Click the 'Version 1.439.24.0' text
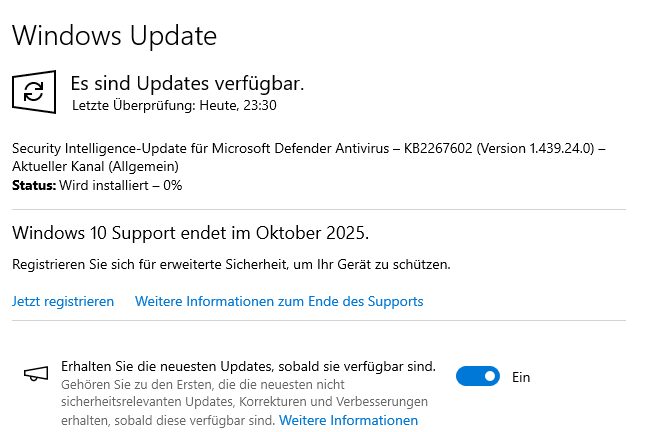Screen dimensions: 653x432 (535, 148)
